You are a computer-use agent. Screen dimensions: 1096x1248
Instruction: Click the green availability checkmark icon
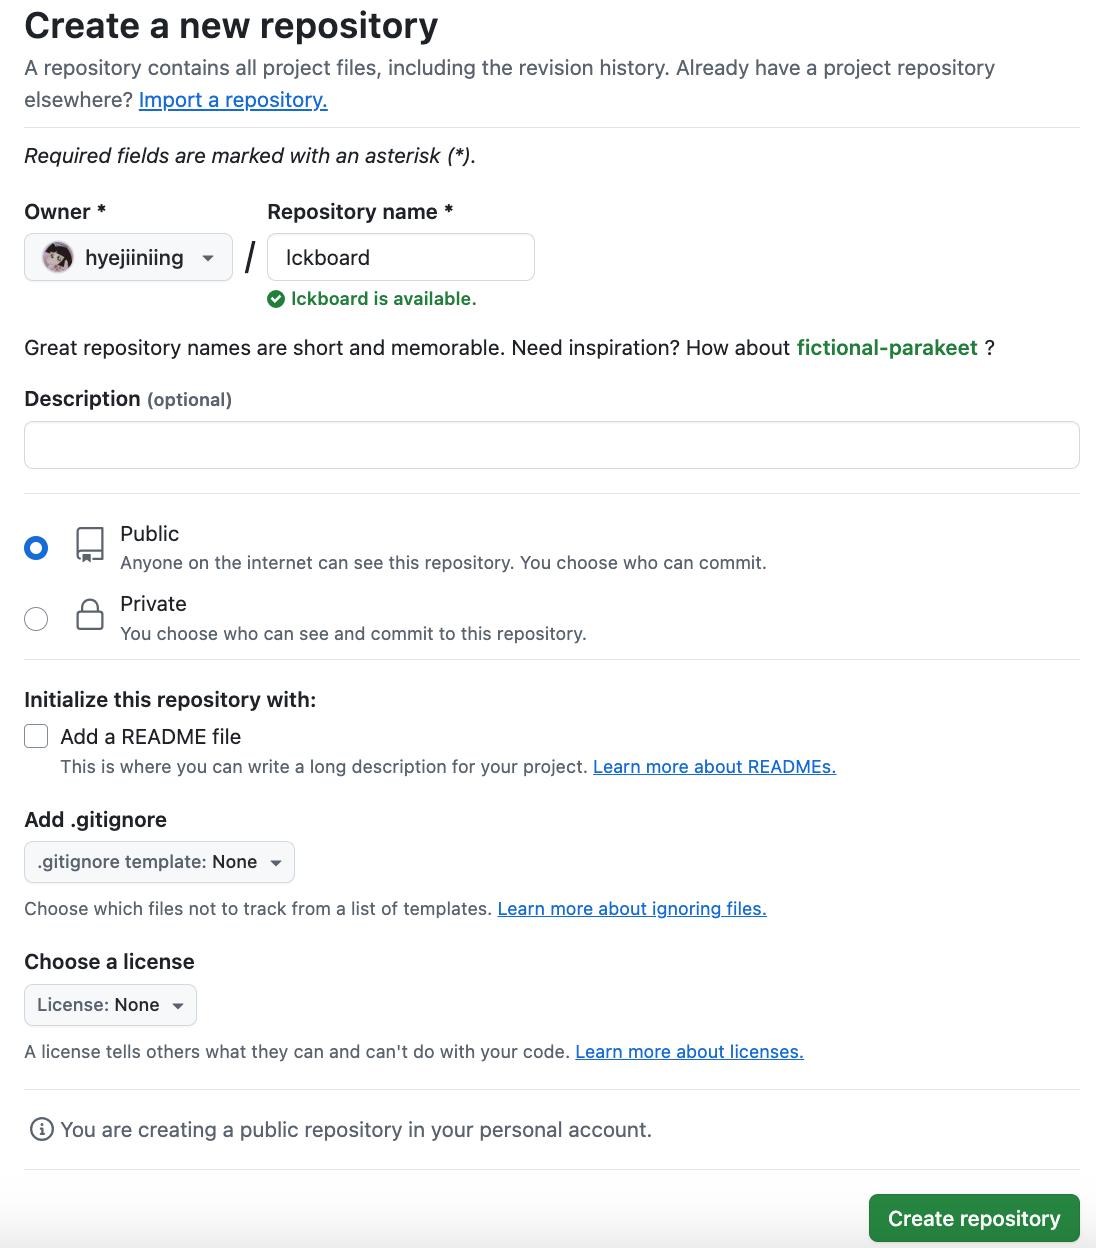point(276,299)
